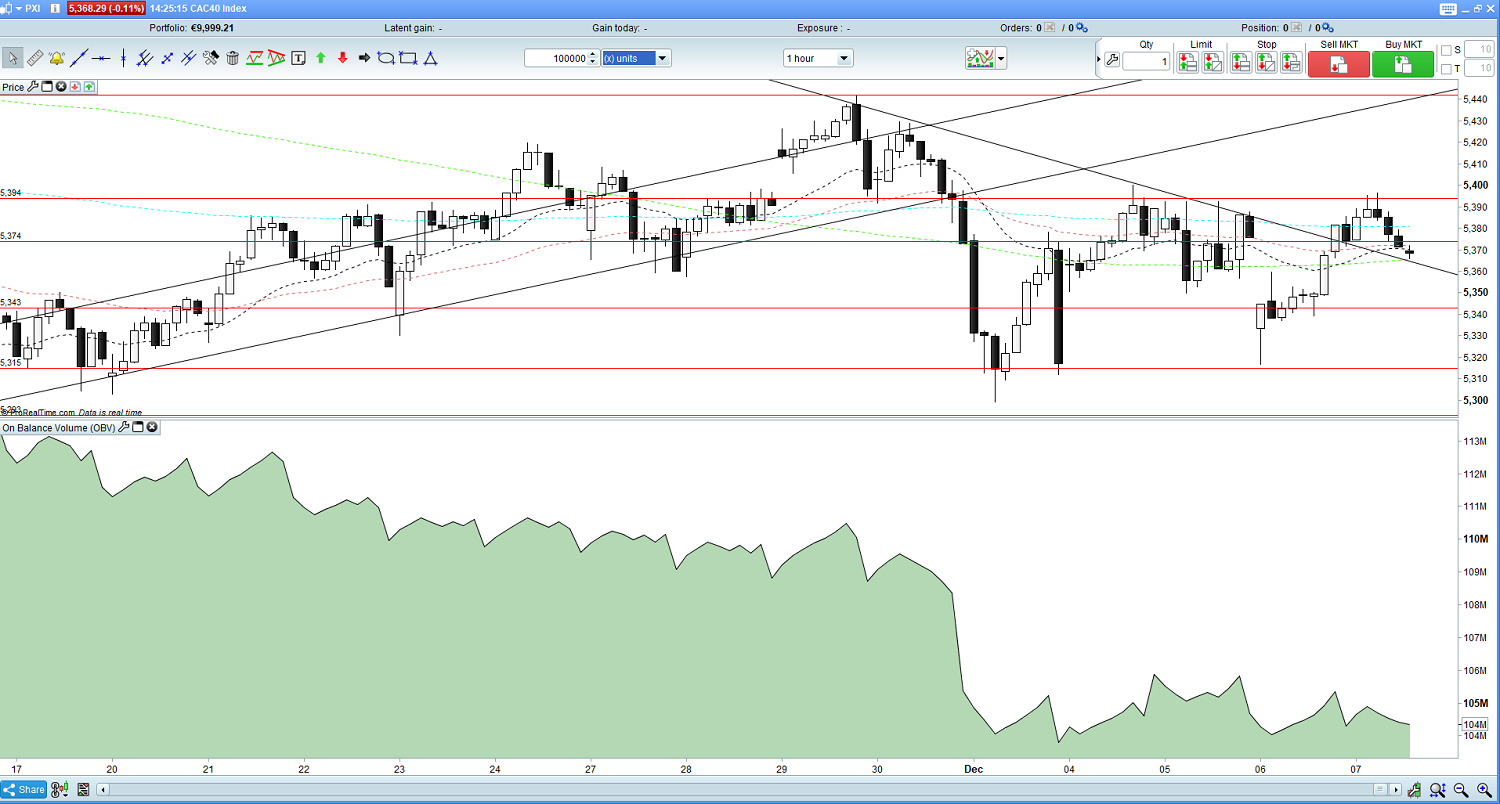This screenshot has height=804, width=1500.
Task: Click the instrument info icon beside PXI
Action: point(57,8)
